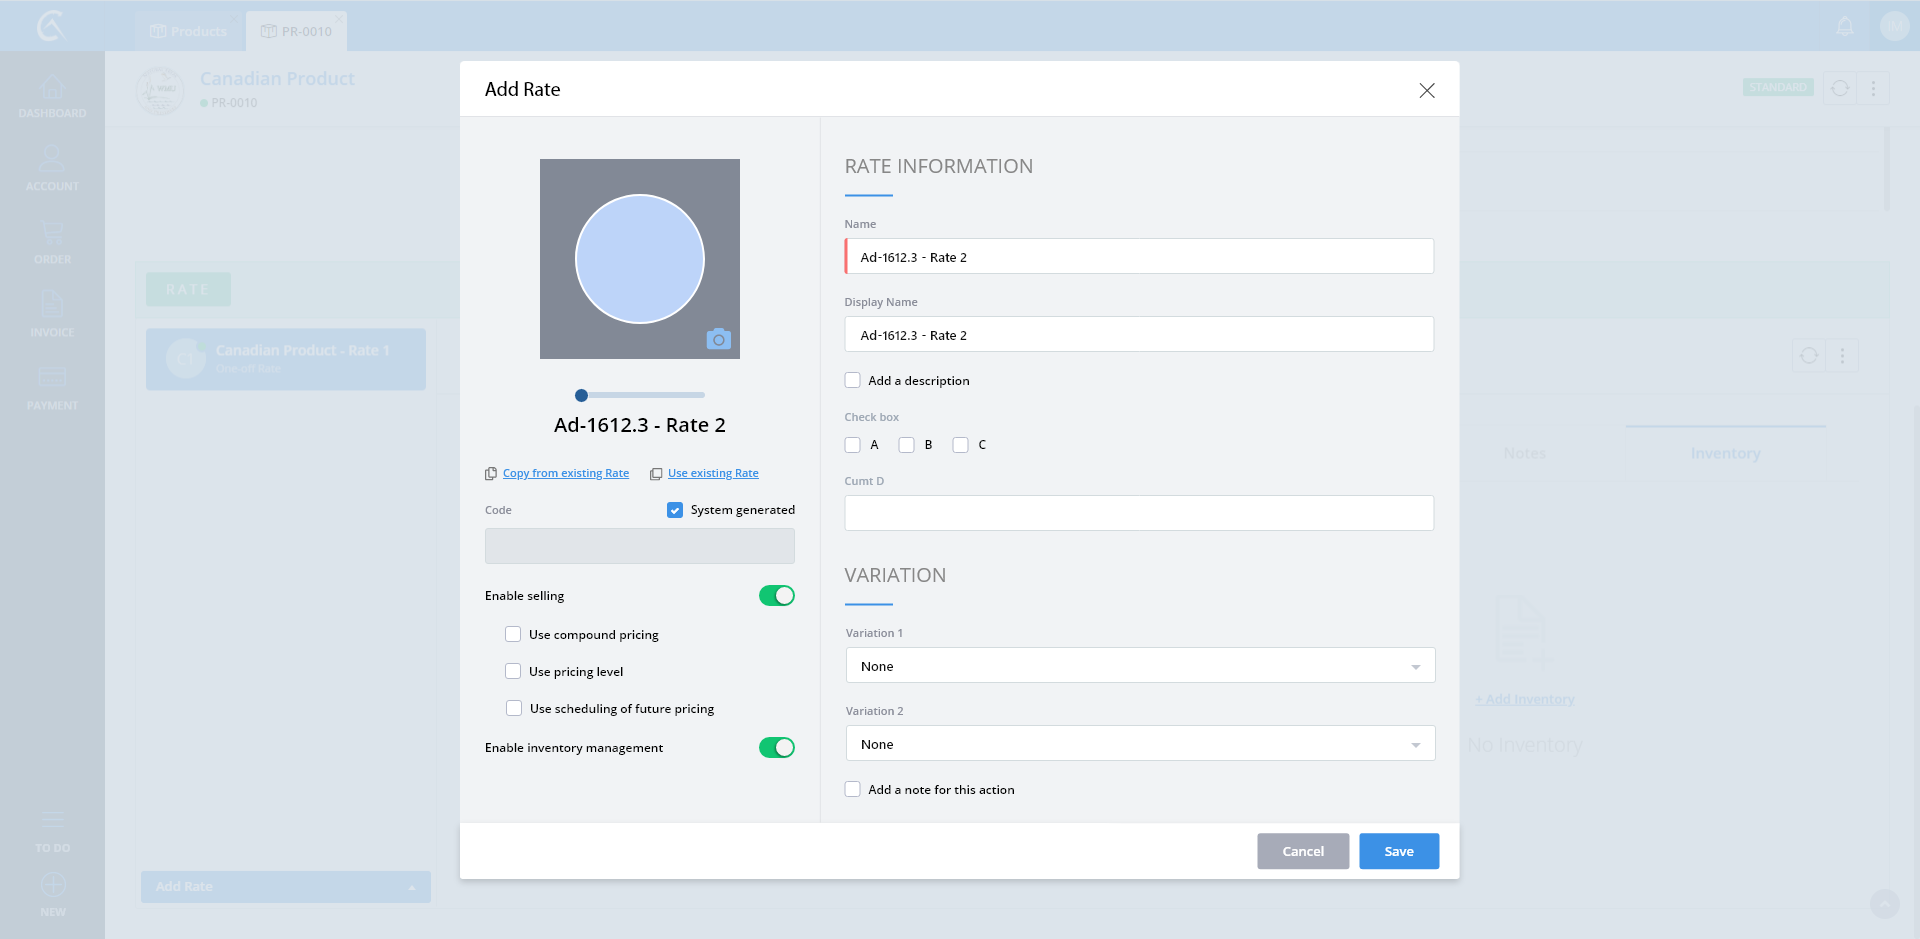Click the notification bell icon
The height and width of the screenshot is (939, 1920).
coord(1845,27)
